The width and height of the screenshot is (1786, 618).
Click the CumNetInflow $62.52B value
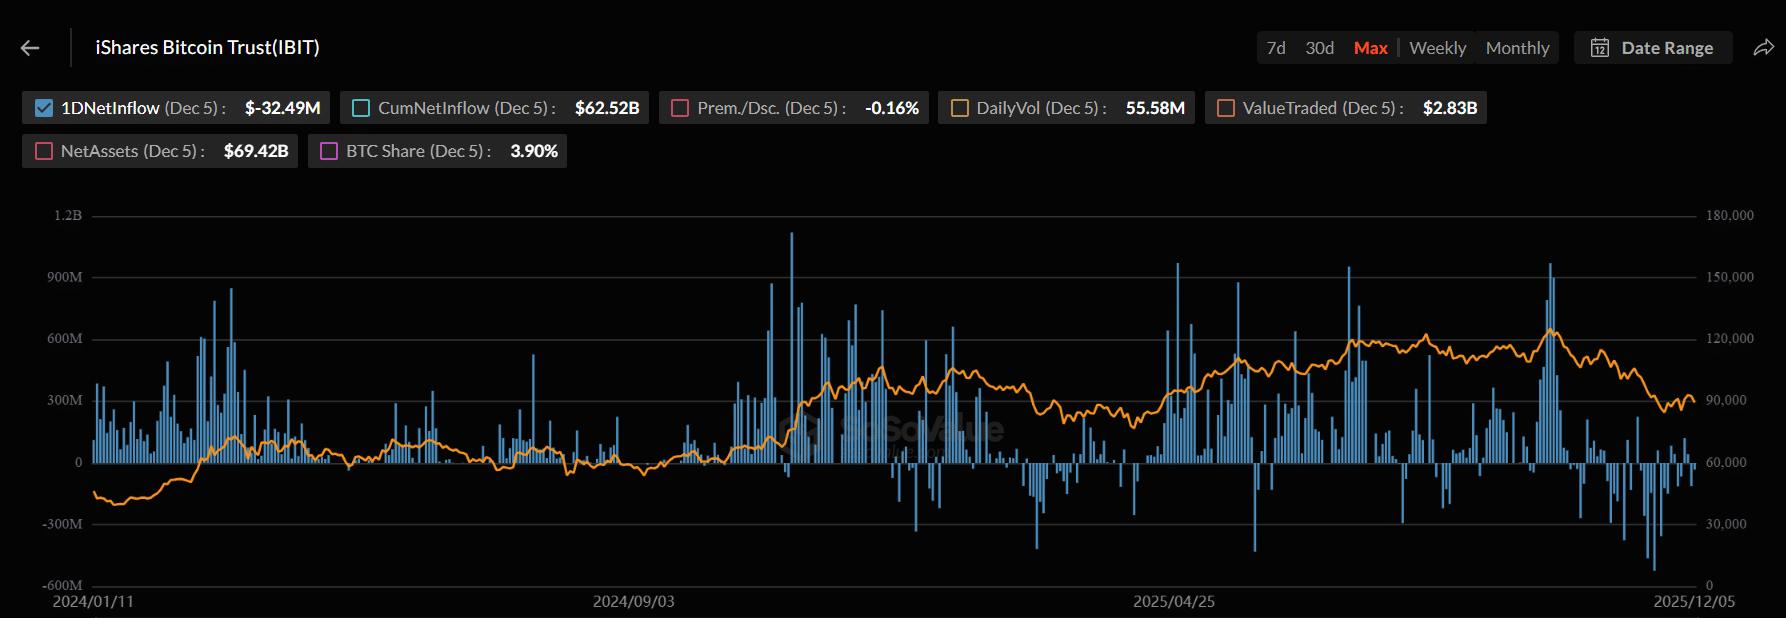coord(607,108)
